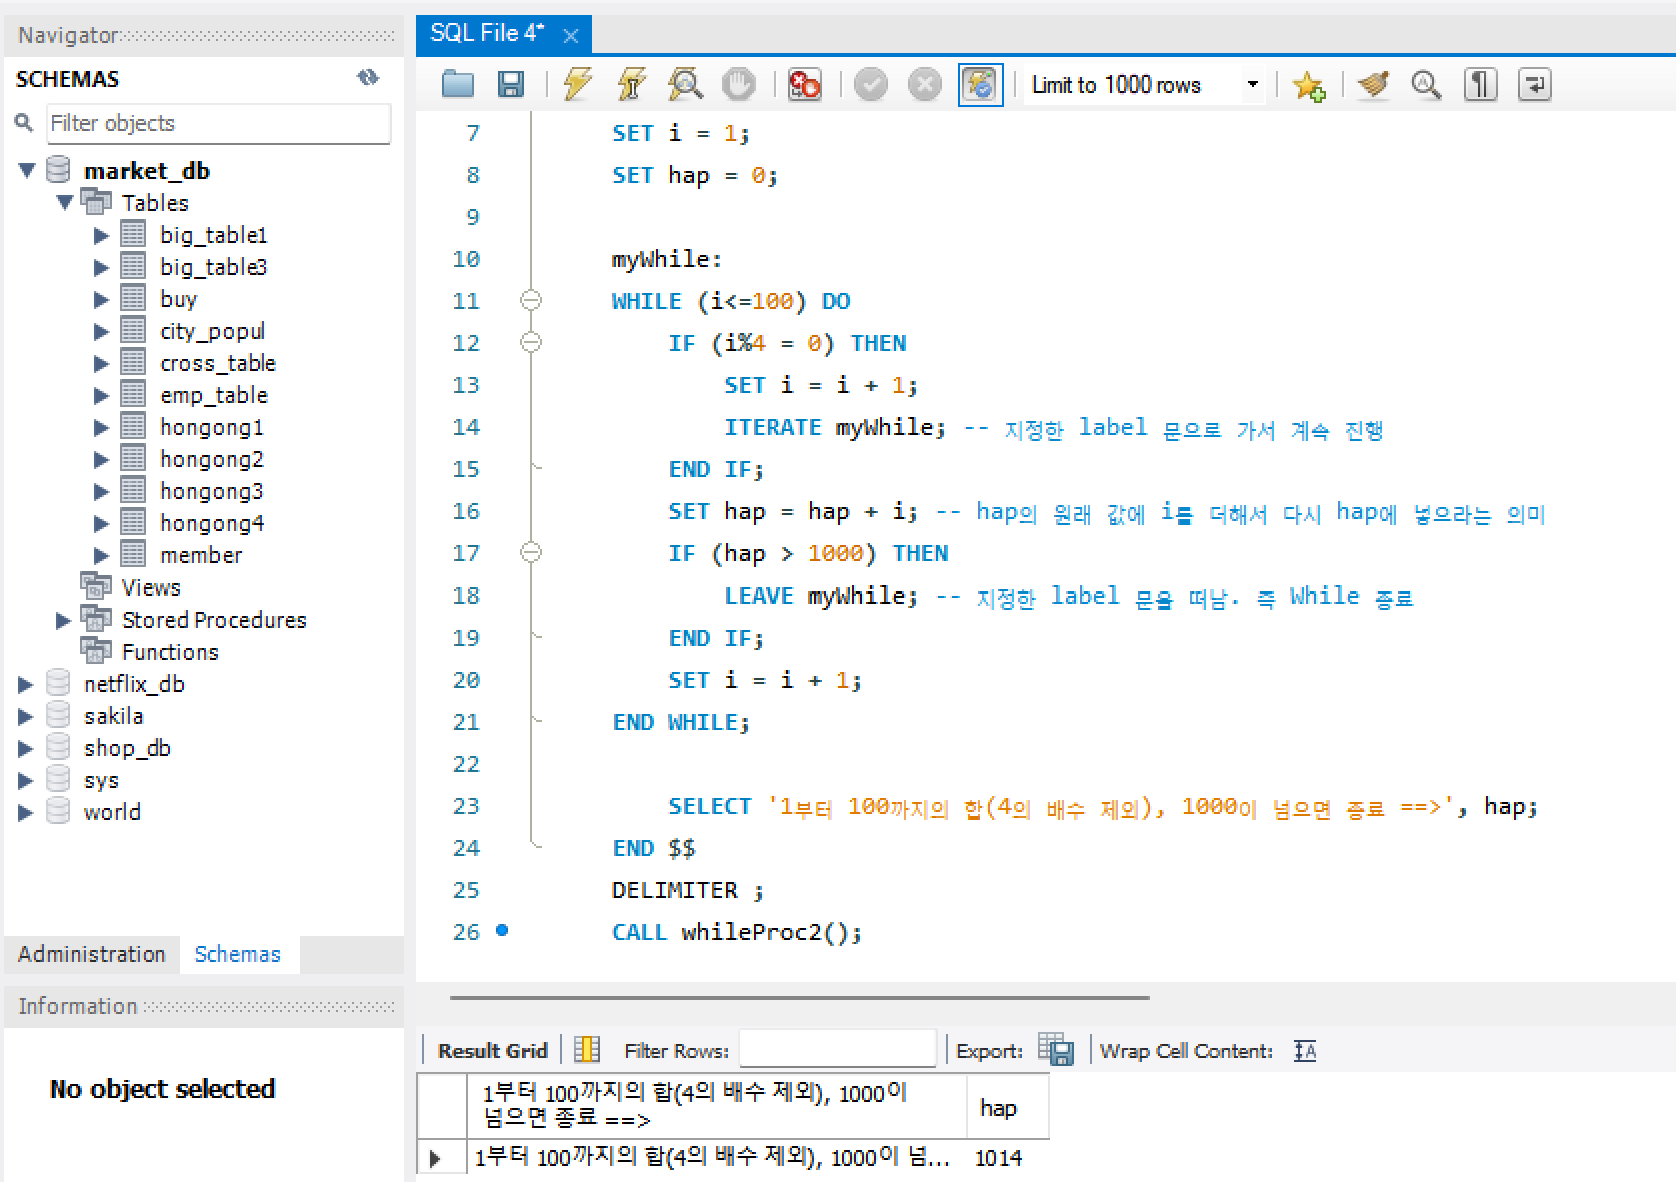The image size is (1676, 1182).
Task: Collapse the market_db schema node
Action: pyautogui.click(x=27, y=171)
